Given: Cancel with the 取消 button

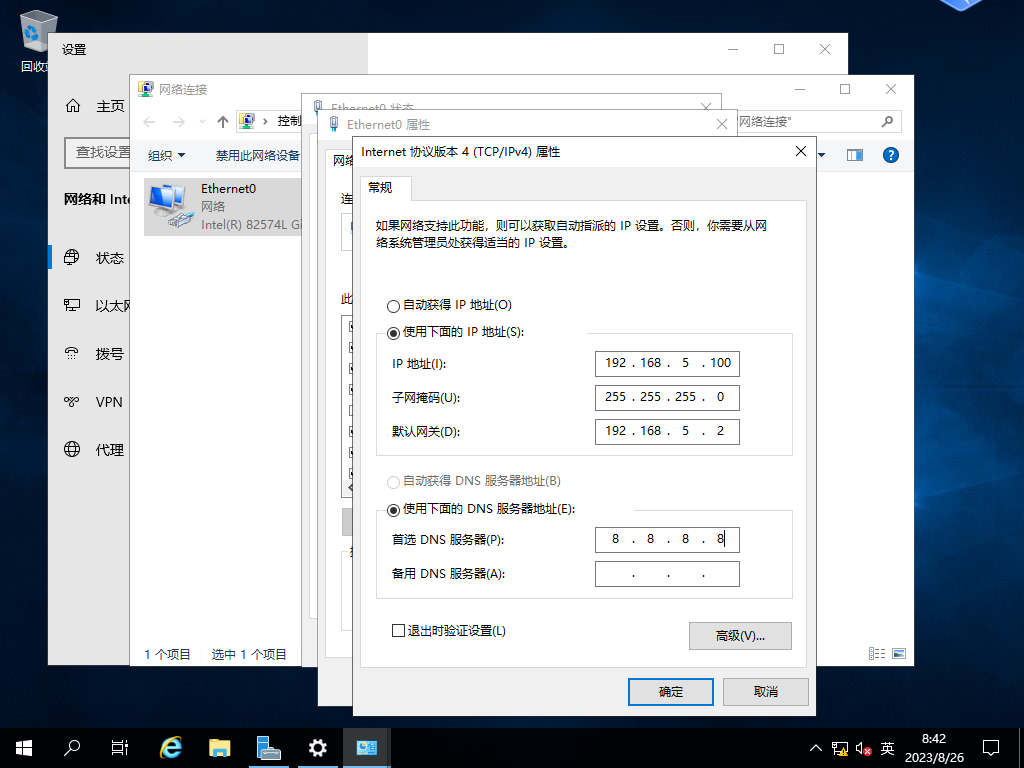Looking at the screenshot, I should (x=765, y=692).
